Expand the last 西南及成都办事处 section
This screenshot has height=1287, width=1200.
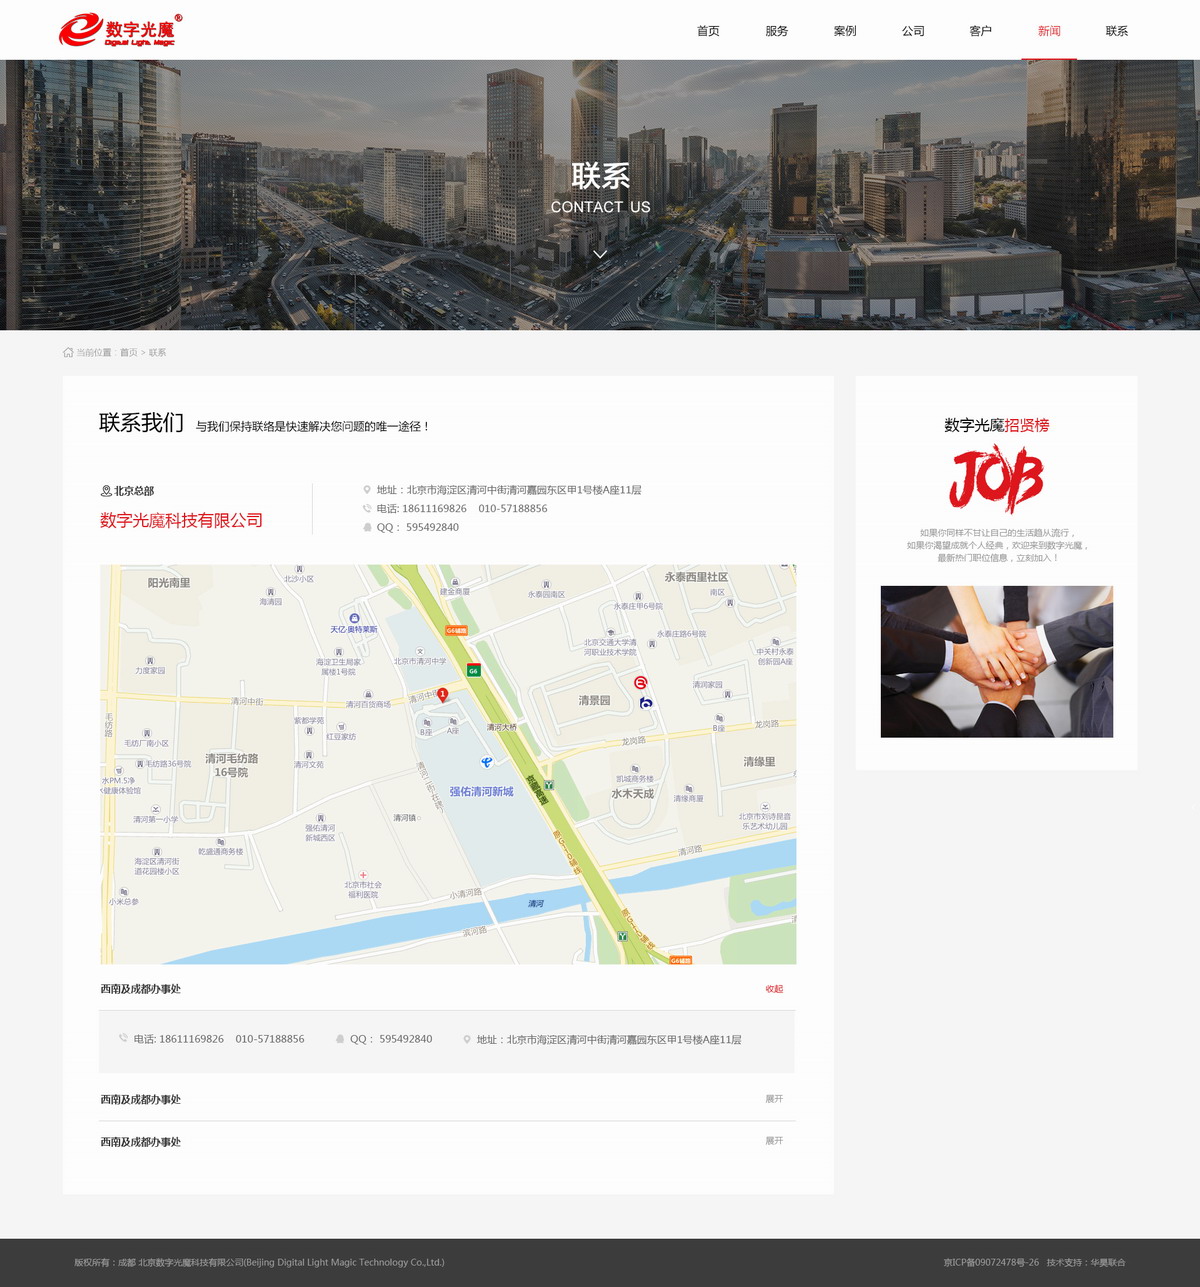pyautogui.click(x=774, y=1141)
